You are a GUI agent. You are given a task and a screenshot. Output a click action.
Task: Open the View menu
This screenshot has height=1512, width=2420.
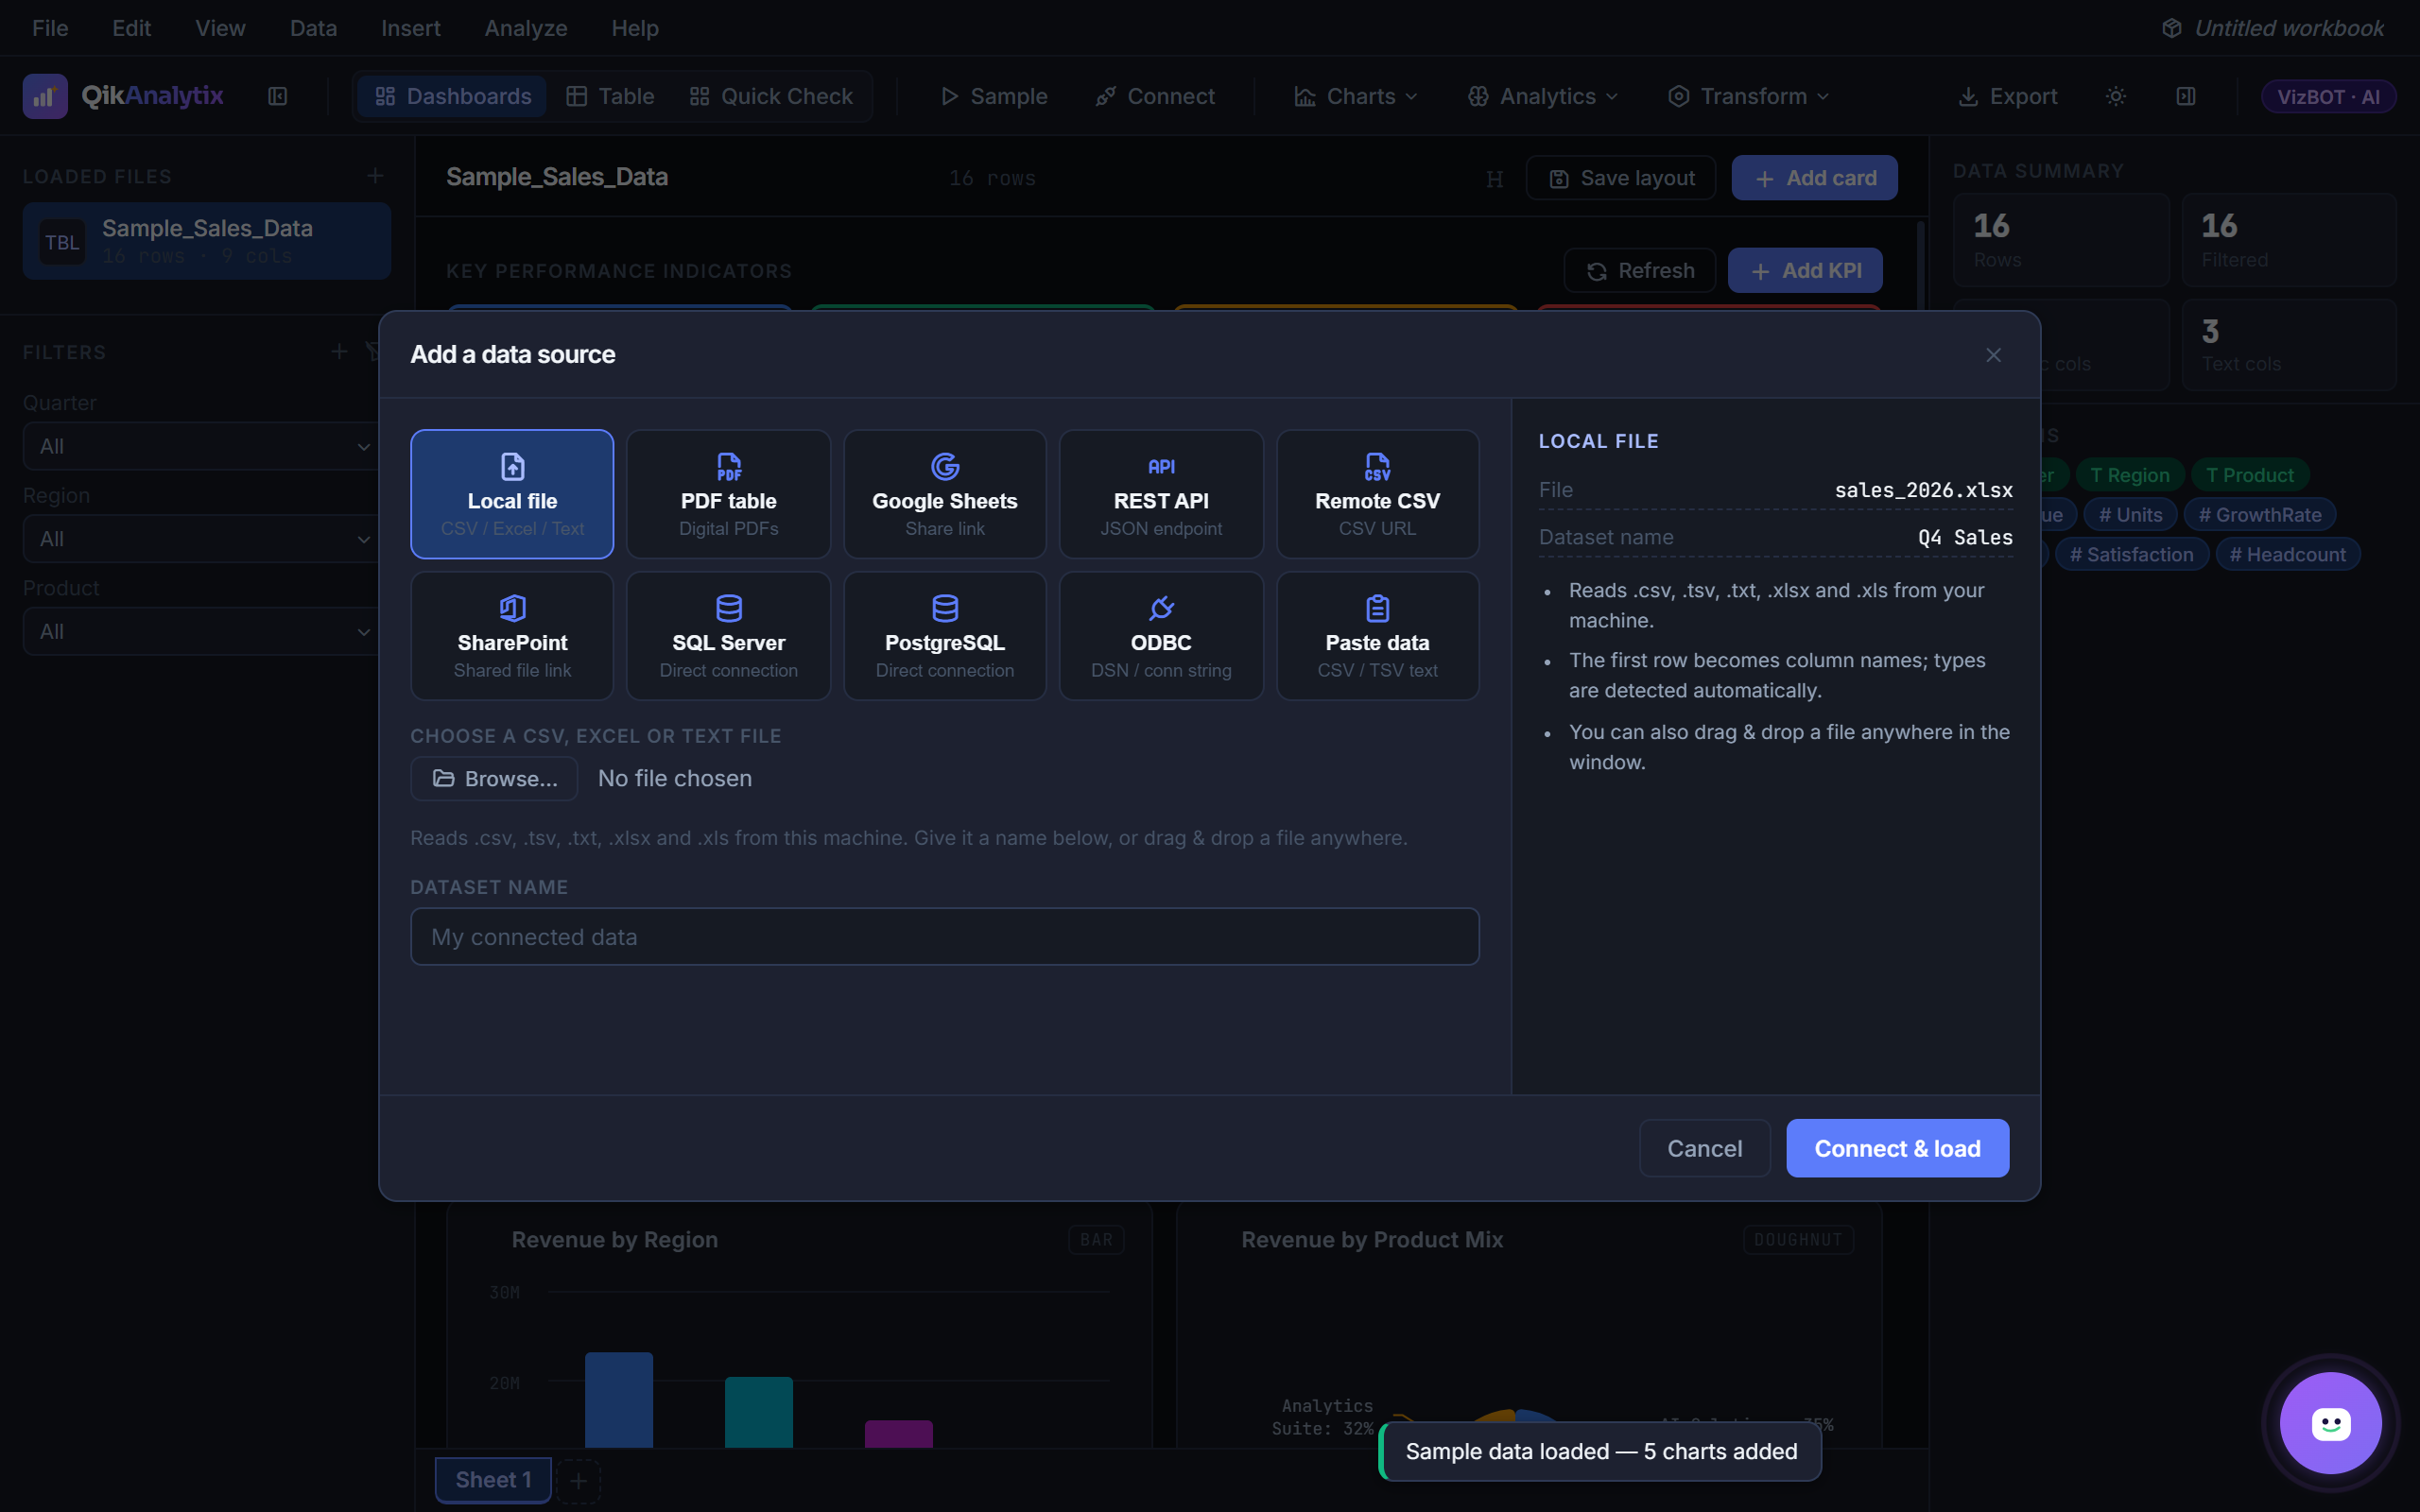(220, 28)
